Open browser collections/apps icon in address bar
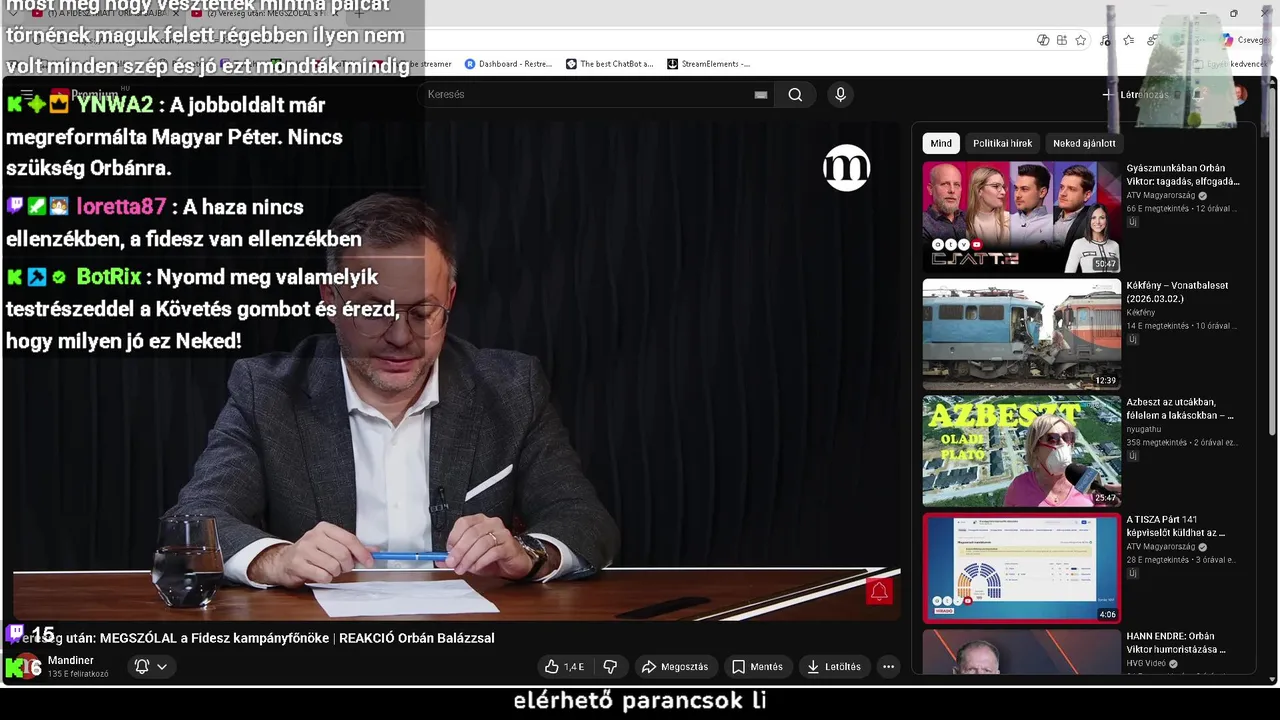The image size is (1280, 720). click(x=1062, y=40)
